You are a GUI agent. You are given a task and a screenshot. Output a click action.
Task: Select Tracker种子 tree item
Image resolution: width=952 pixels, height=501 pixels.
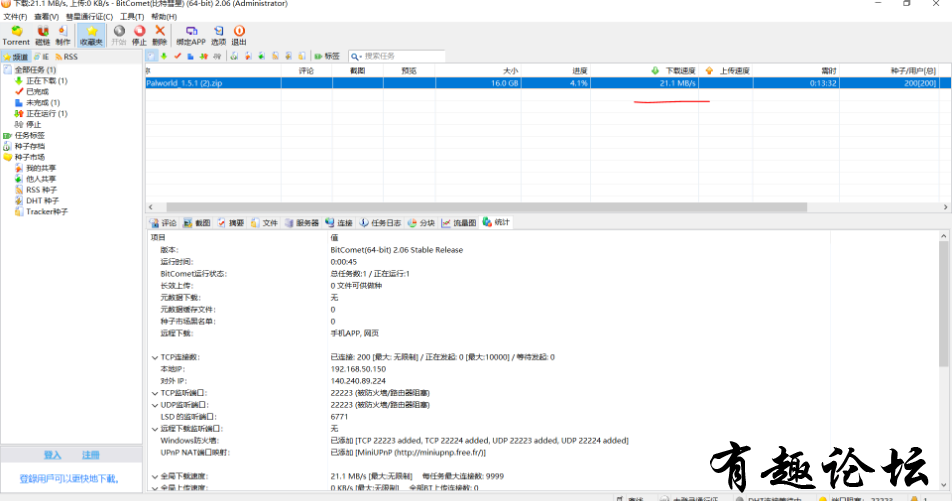pos(47,212)
